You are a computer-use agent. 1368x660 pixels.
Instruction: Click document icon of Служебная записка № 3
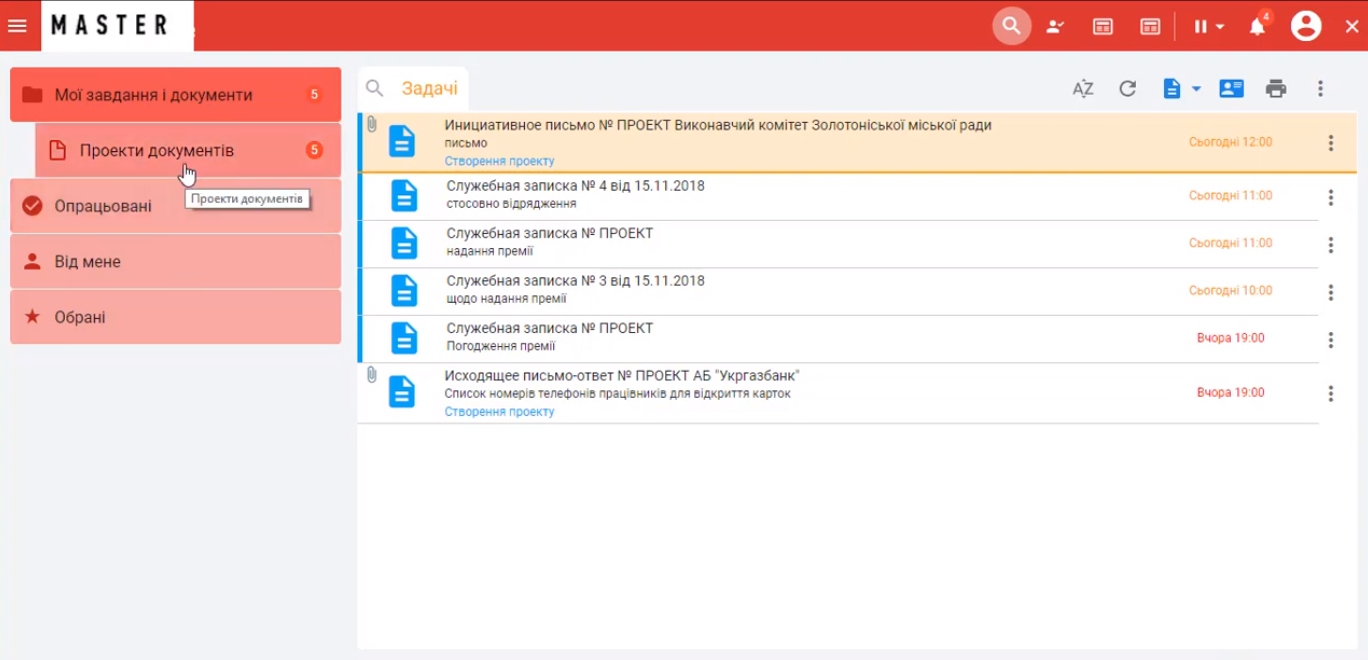404,290
